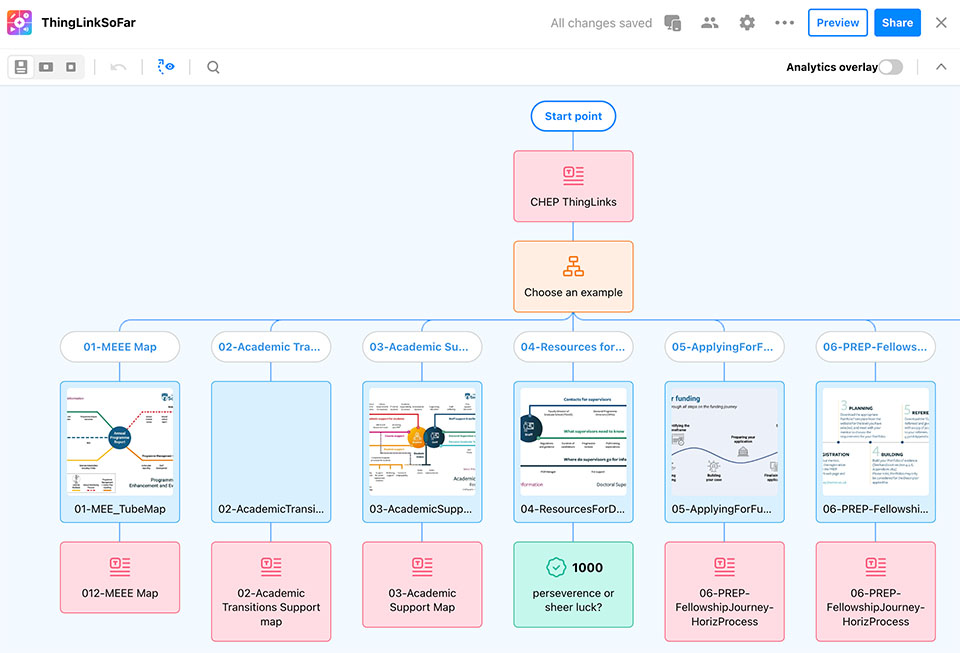Click the Preview button

click(x=837, y=23)
